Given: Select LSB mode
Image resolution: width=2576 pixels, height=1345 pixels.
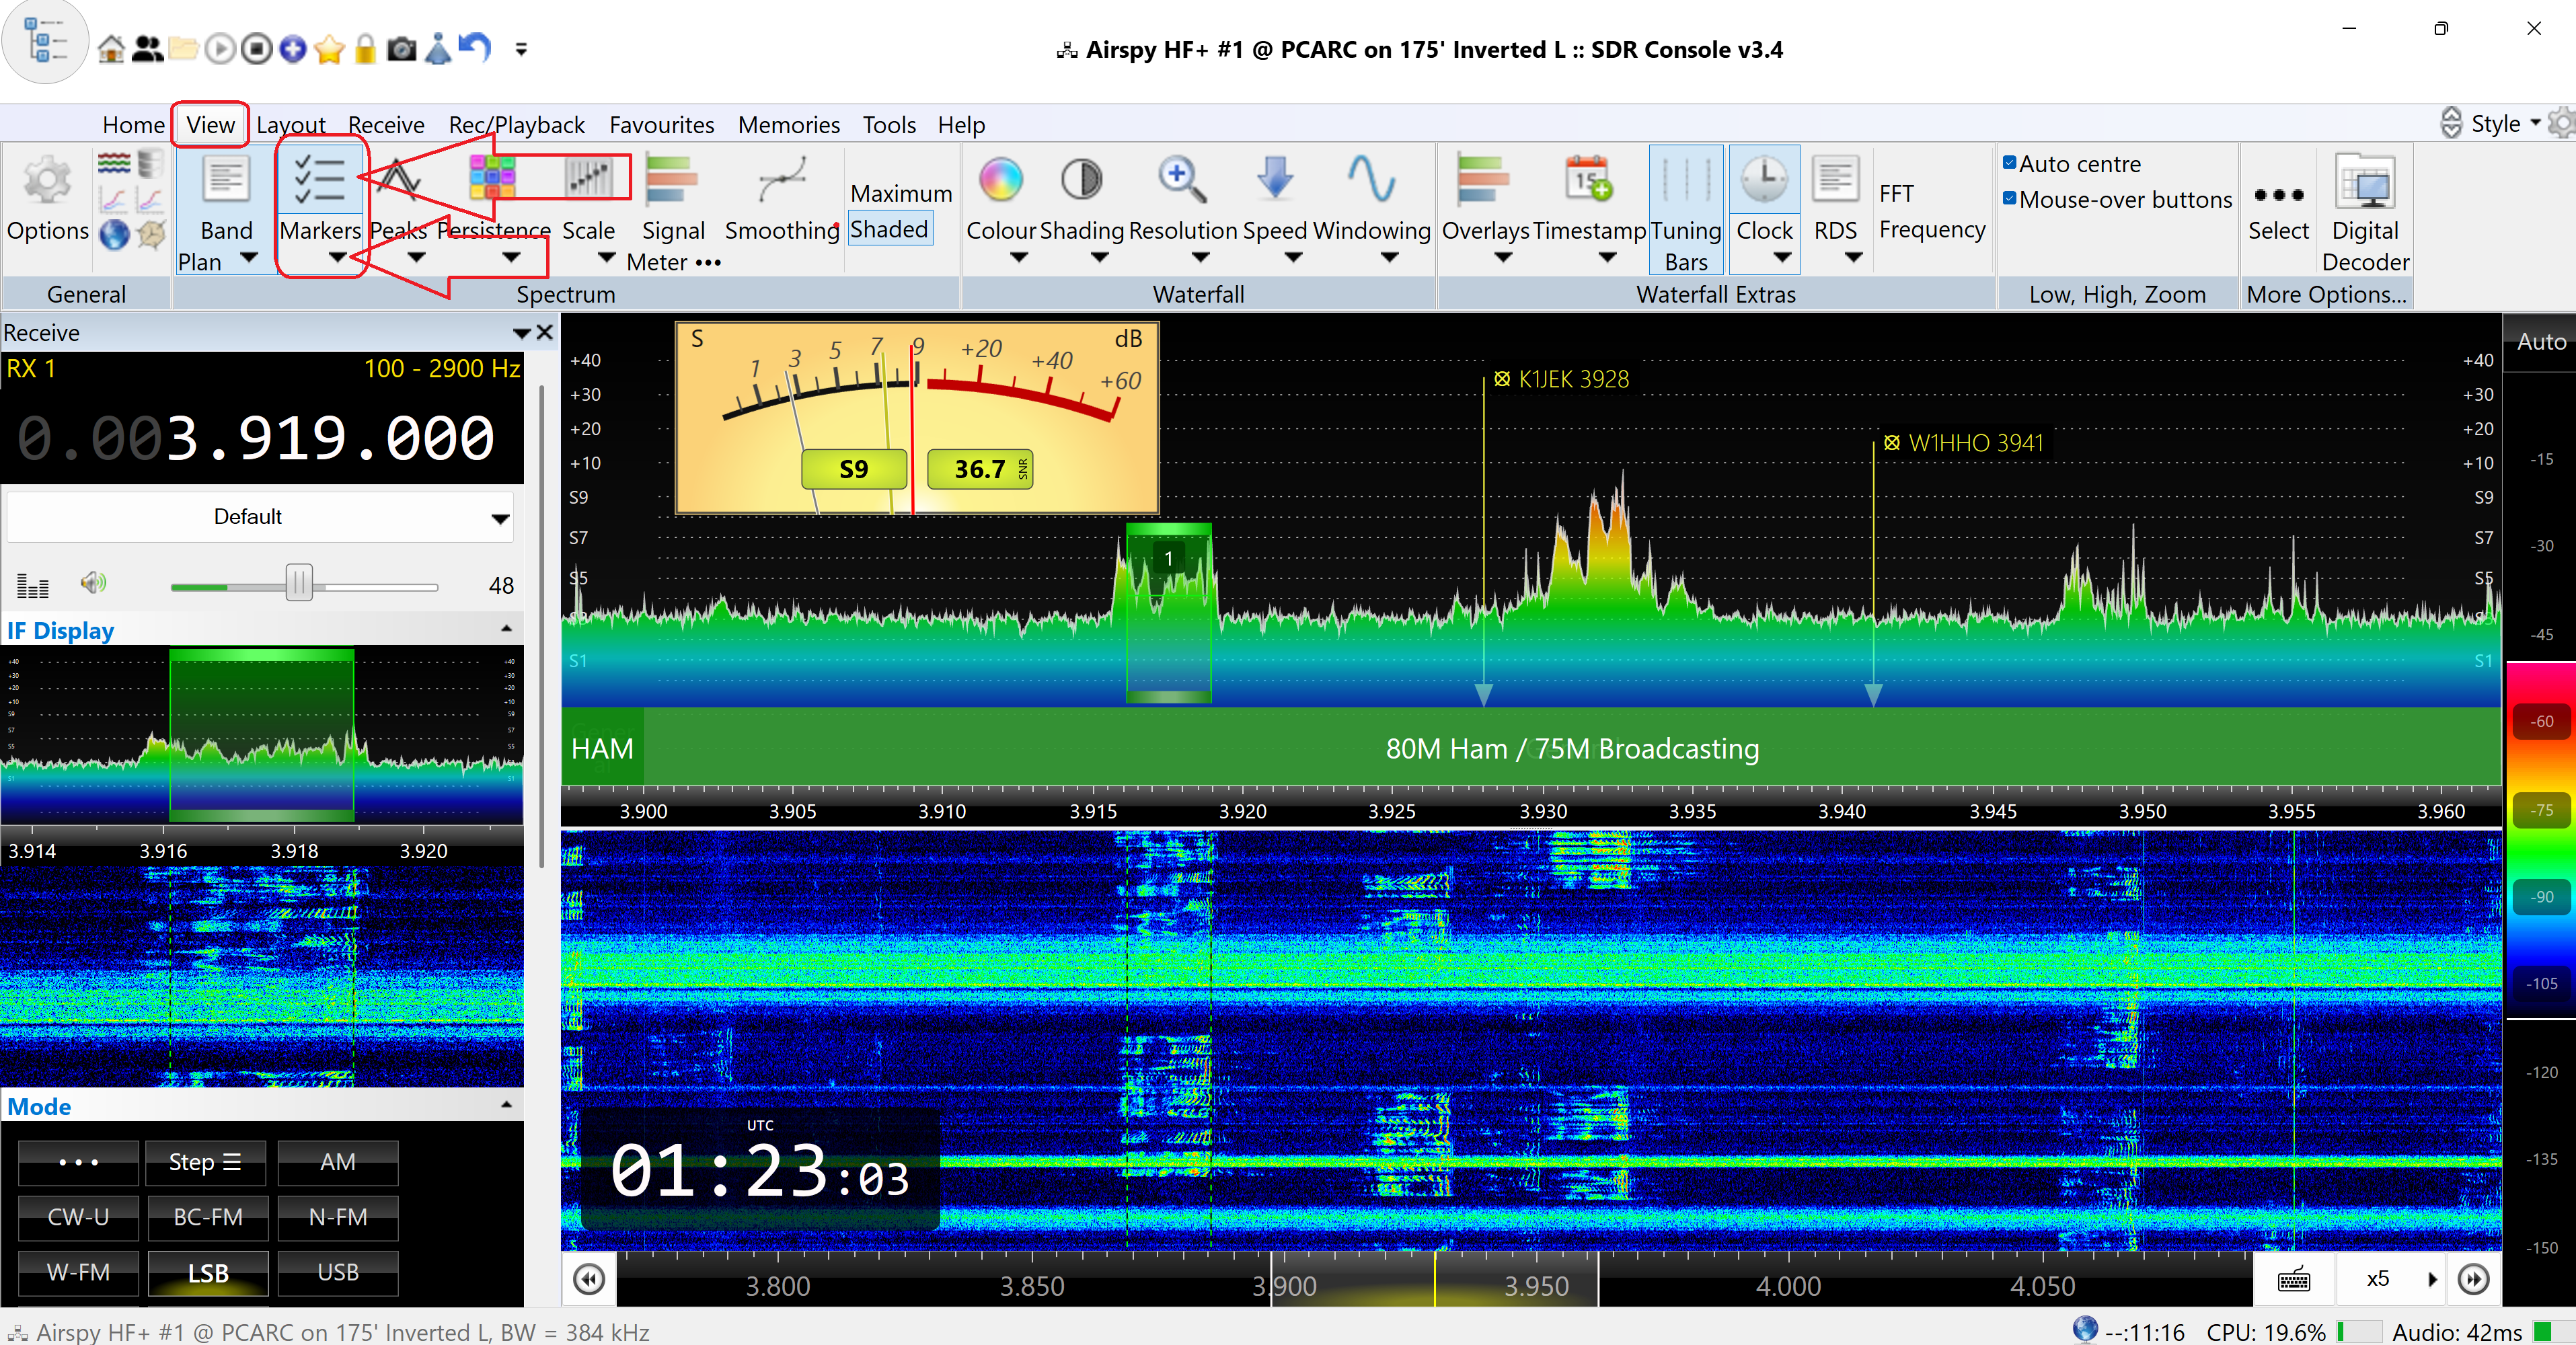Looking at the screenshot, I should pos(208,1273).
